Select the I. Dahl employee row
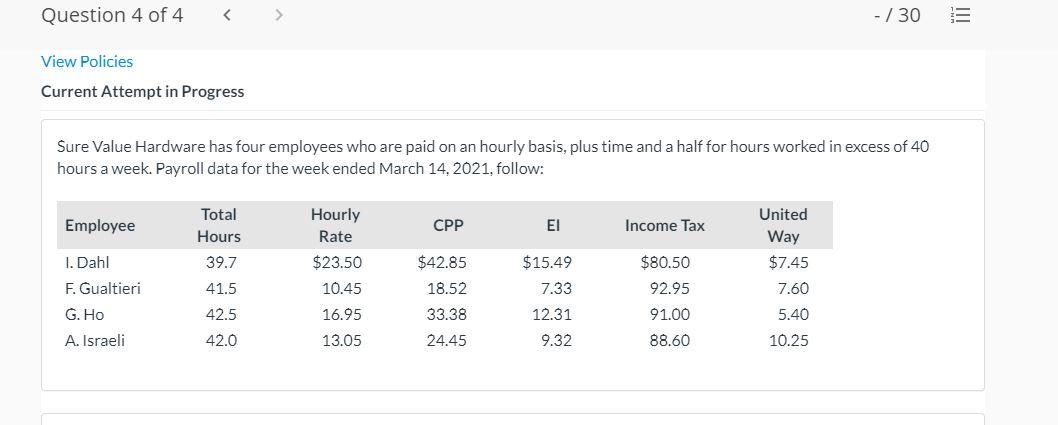Screen dimensions: 1058x425 pyautogui.click(x=445, y=262)
